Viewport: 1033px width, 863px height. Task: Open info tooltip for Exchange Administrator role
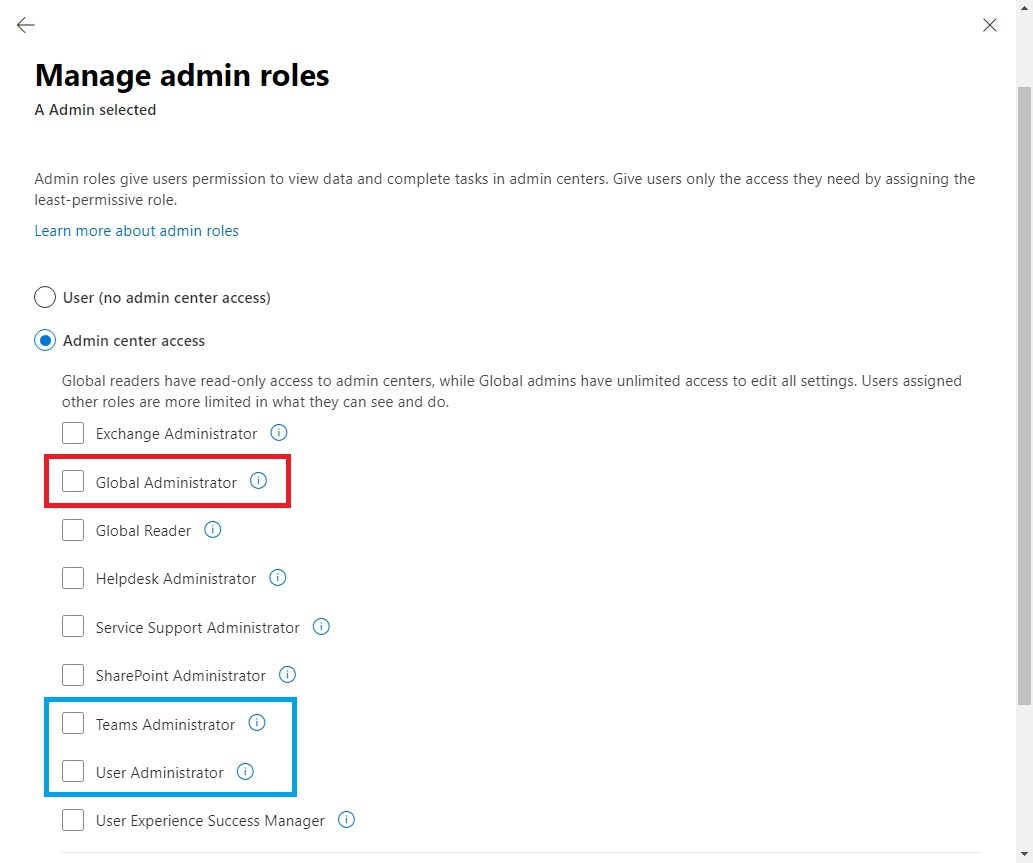[278, 433]
